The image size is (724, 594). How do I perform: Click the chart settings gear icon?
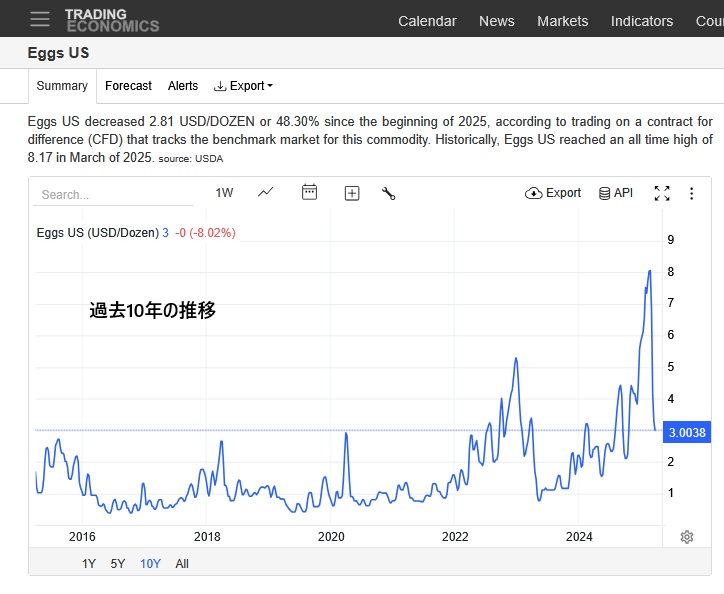tap(687, 537)
